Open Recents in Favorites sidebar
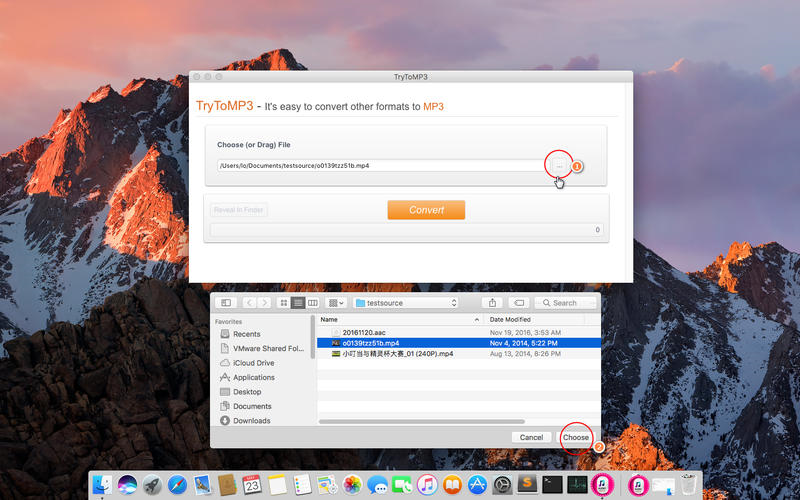This screenshot has width=800, height=500. click(246, 334)
